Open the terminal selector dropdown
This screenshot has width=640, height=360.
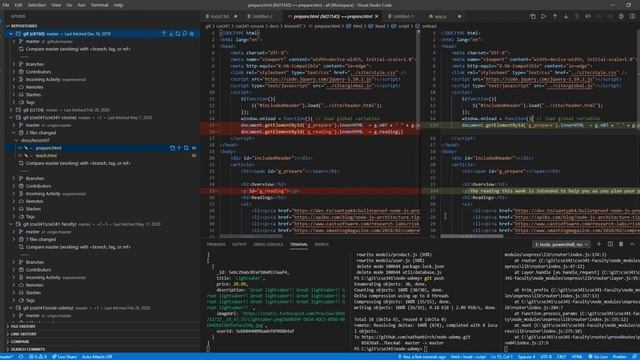pyautogui.click(x=561, y=244)
